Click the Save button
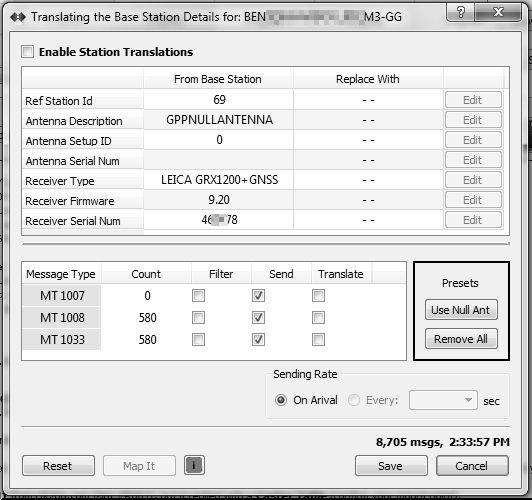 coord(391,466)
